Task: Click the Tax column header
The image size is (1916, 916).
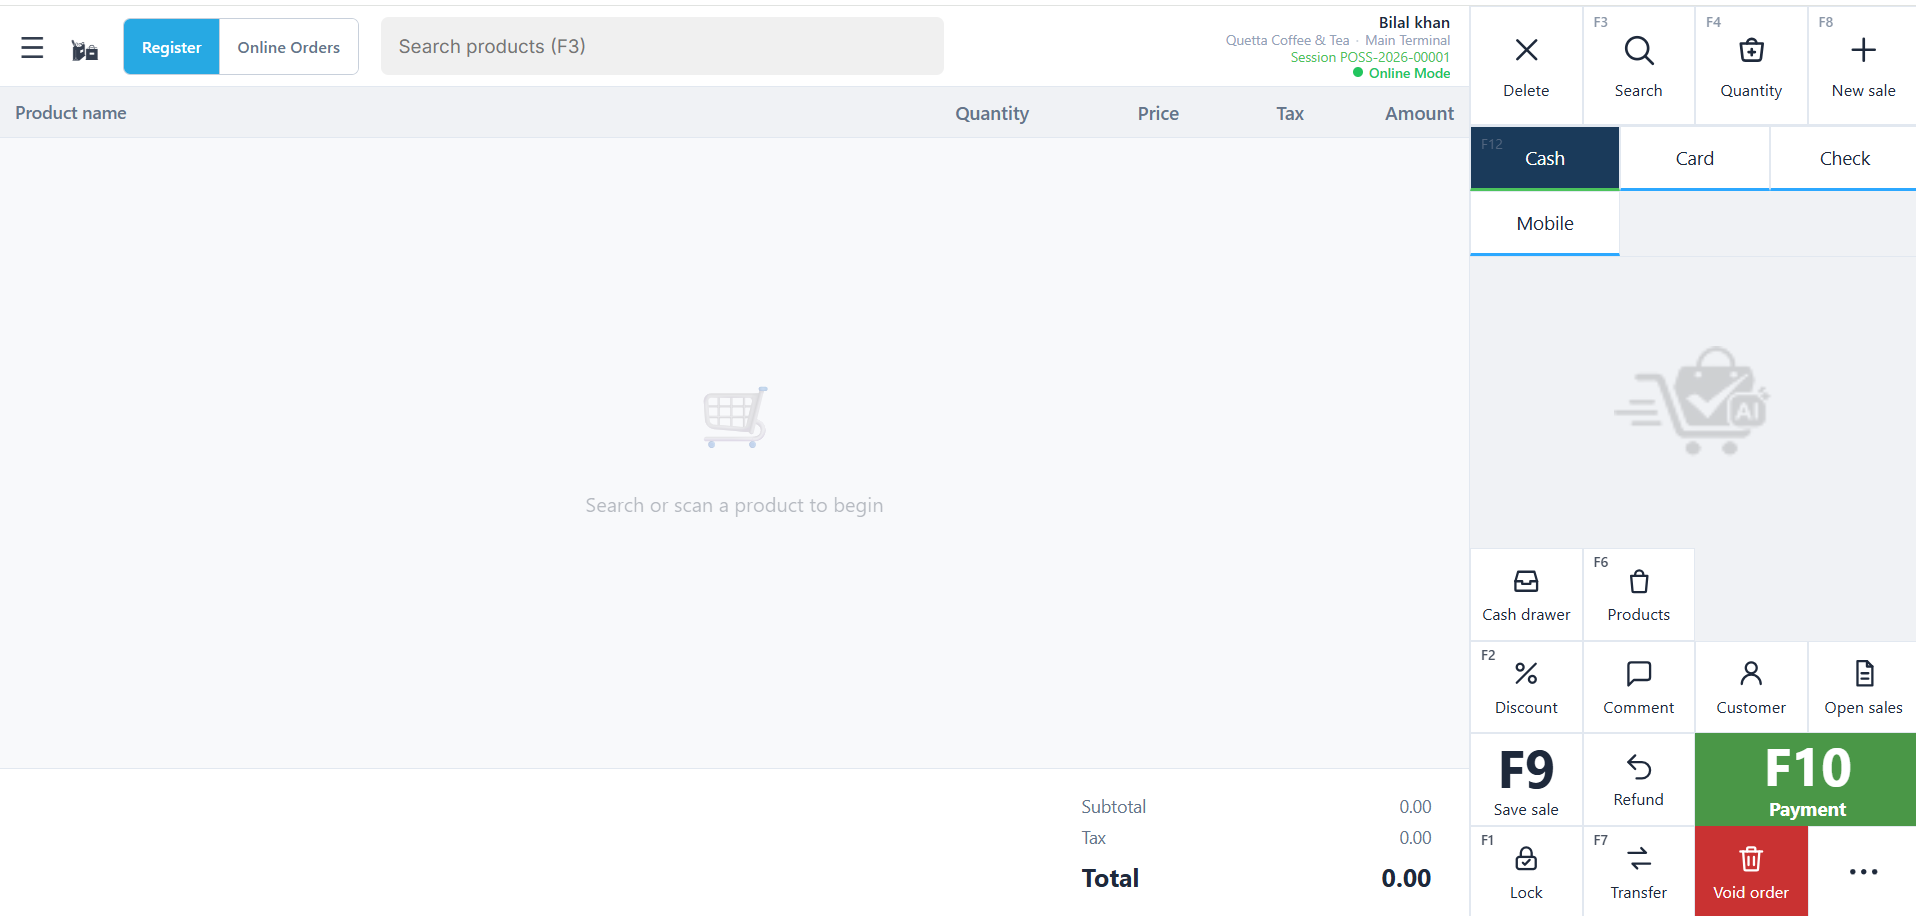Action: (1290, 114)
